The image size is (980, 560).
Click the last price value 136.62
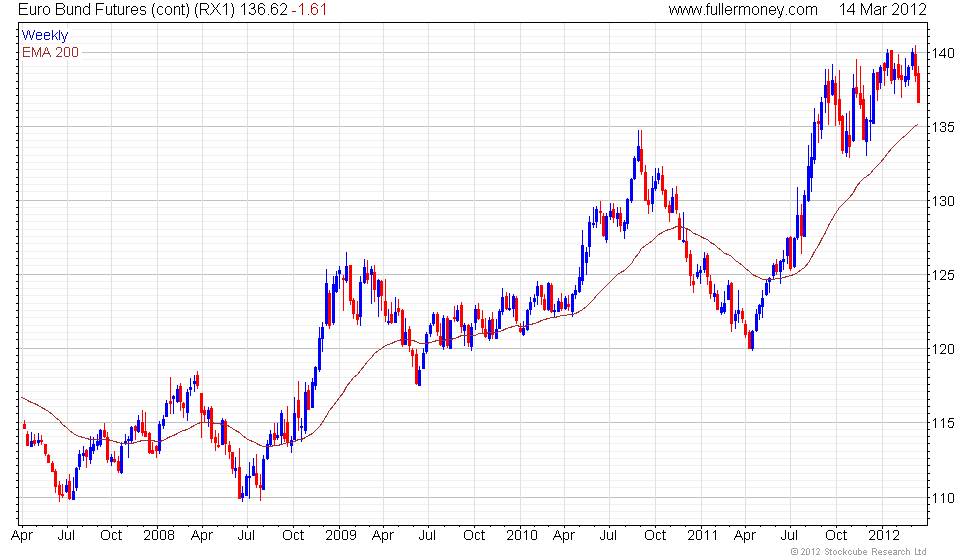[x=263, y=10]
